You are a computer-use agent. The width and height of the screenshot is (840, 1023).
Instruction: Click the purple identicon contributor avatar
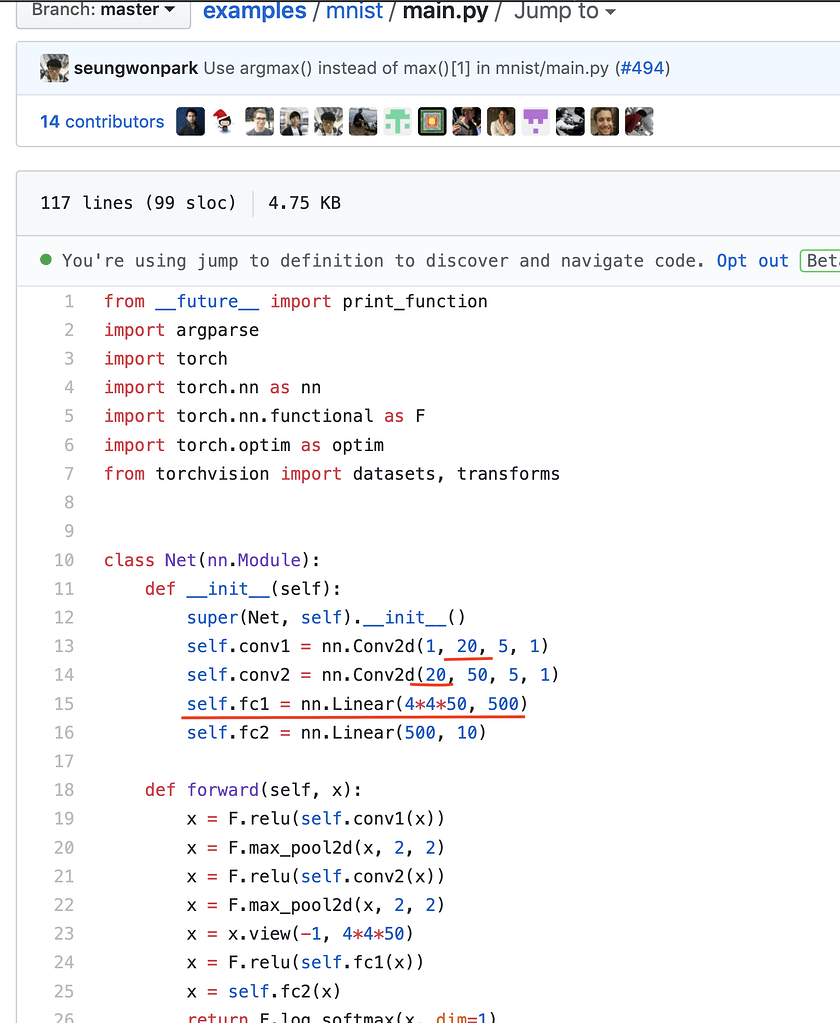point(536,122)
